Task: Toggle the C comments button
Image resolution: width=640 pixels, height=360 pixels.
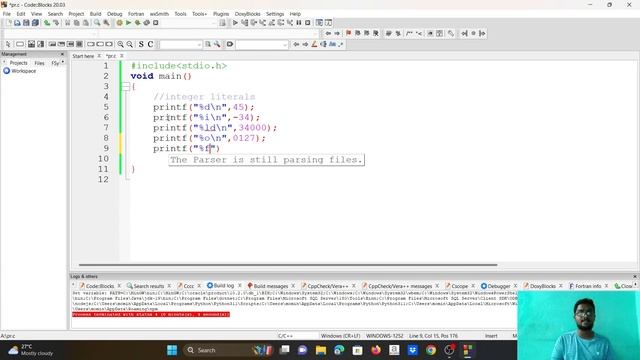Action: point(150,44)
